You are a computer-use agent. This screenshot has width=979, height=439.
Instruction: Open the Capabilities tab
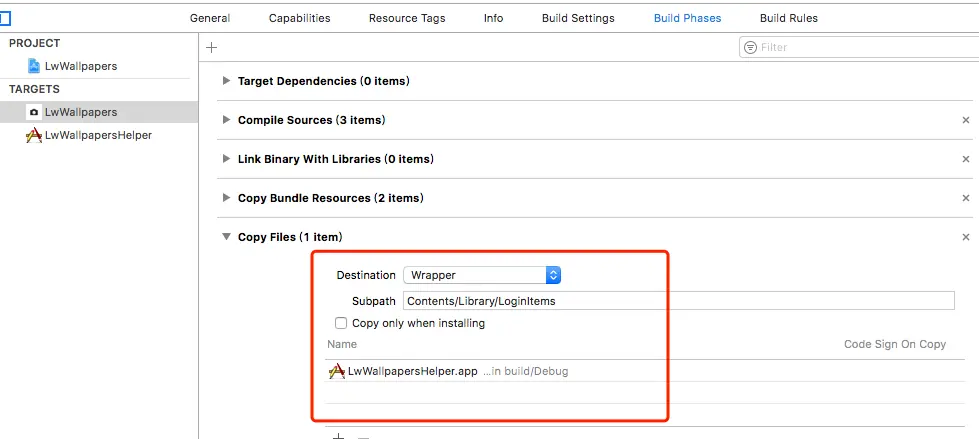[299, 18]
